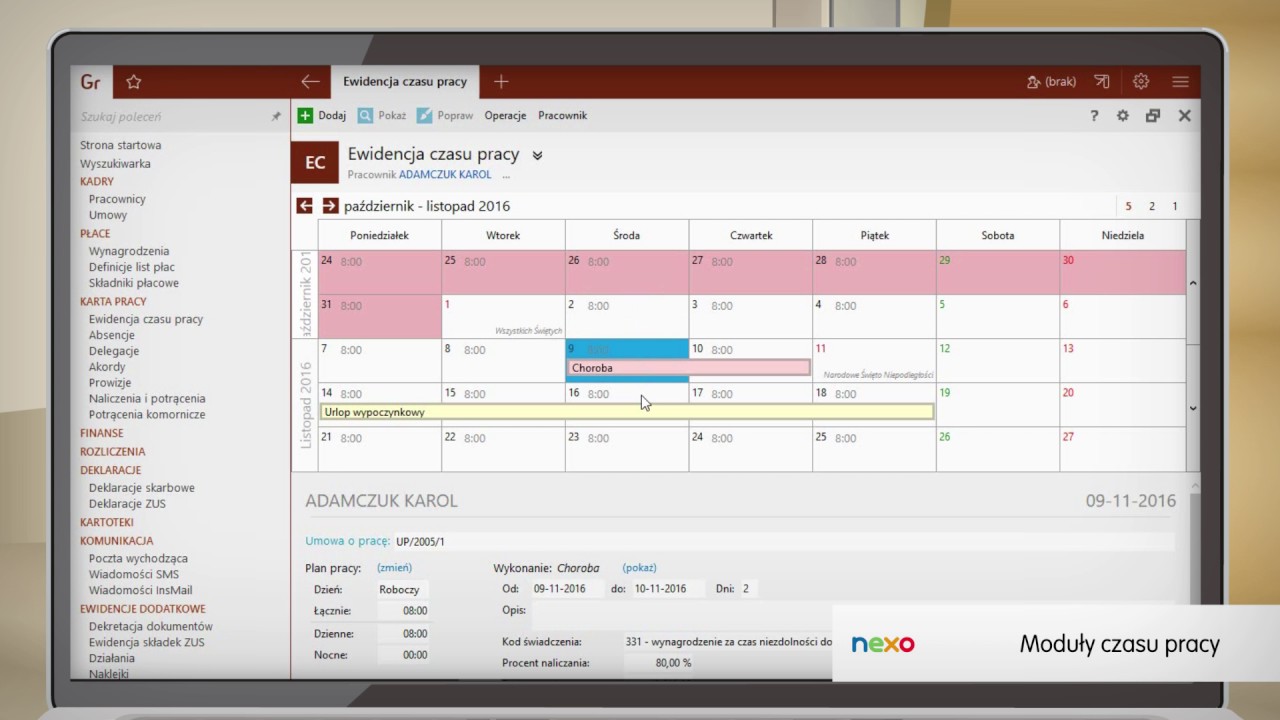The height and width of the screenshot is (720, 1280).
Task: Switch calendar to 2 weeks view
Action: pos(1152,206)
